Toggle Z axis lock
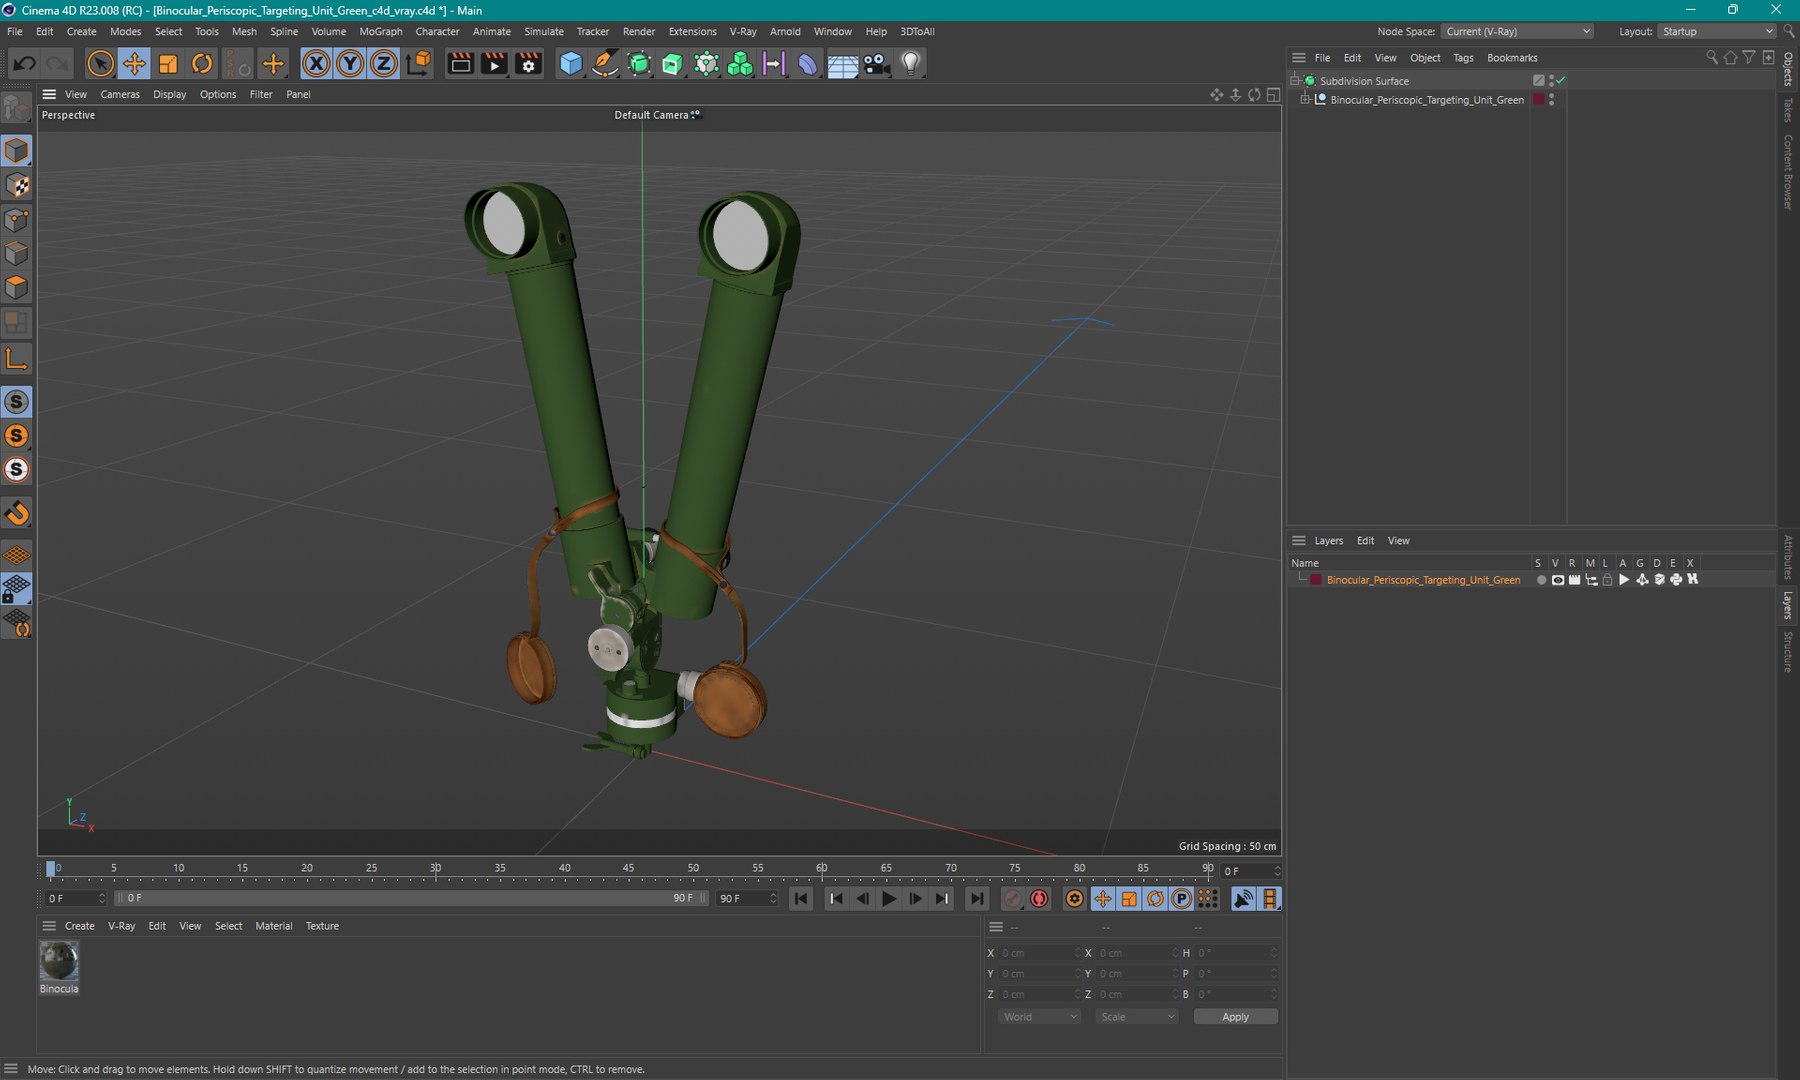The width and height of the screenshot is (1800, 1080). (x=384, y=64)
